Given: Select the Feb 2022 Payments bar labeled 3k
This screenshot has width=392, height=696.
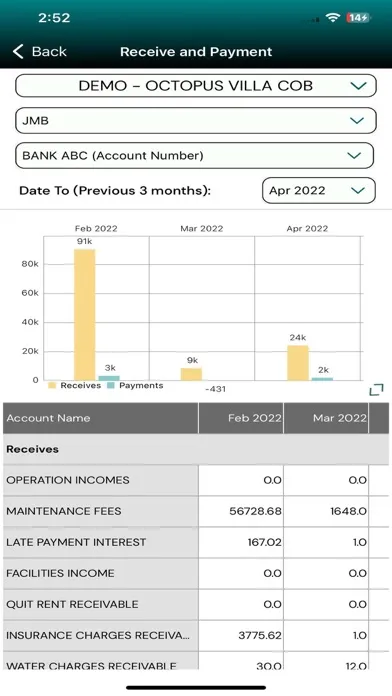Looking at the screenshot, I should click(109, 378).
